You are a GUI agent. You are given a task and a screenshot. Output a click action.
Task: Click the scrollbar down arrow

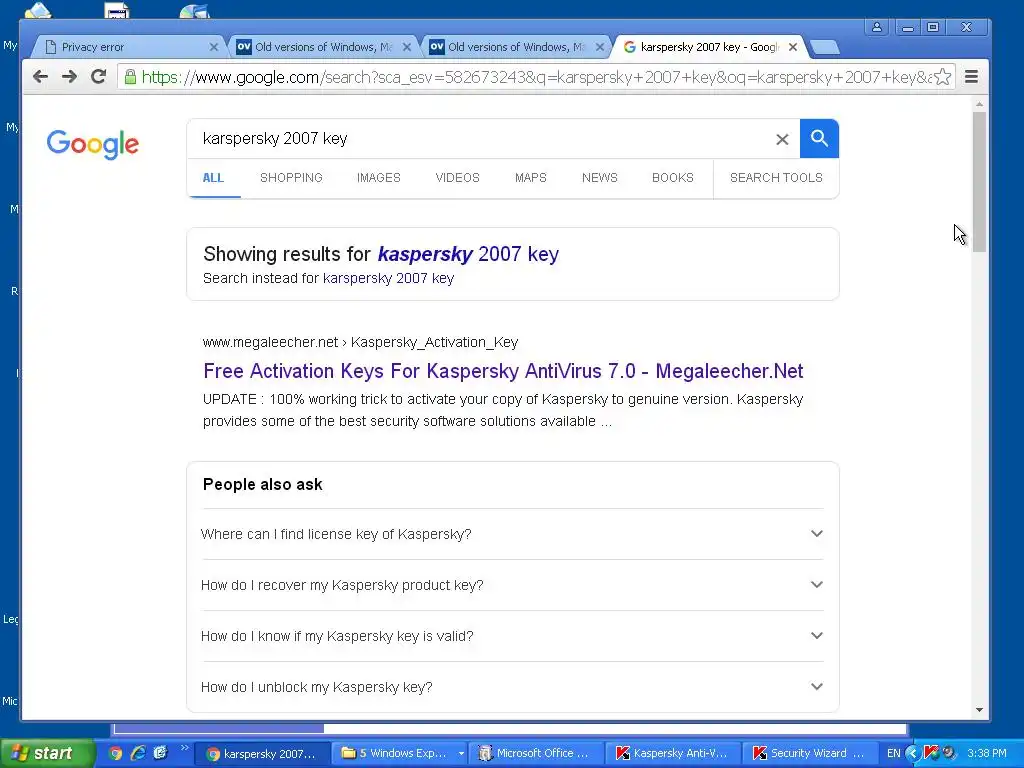pyautogui.click(x=979, y=710)
